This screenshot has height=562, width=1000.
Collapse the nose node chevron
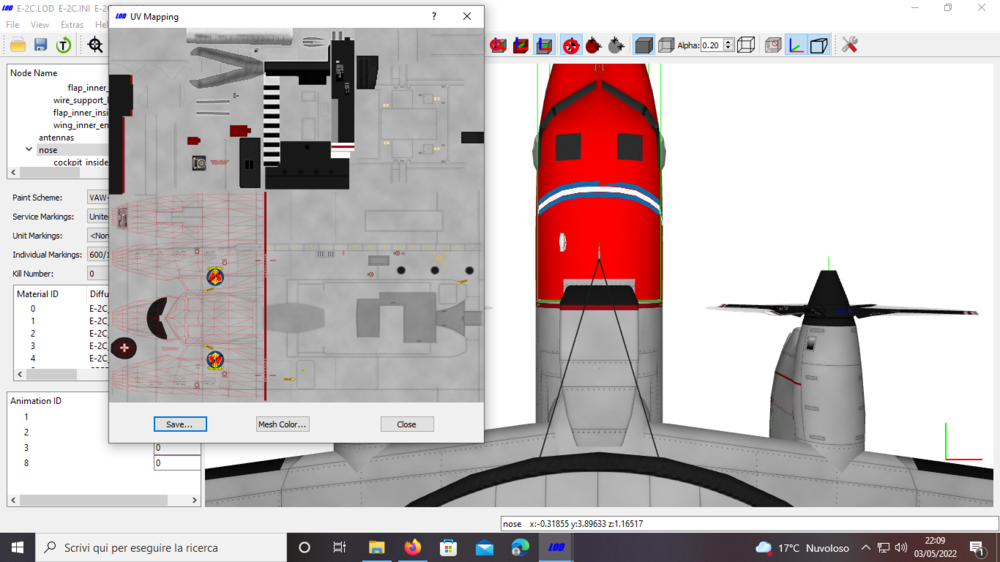click(29, 150)
